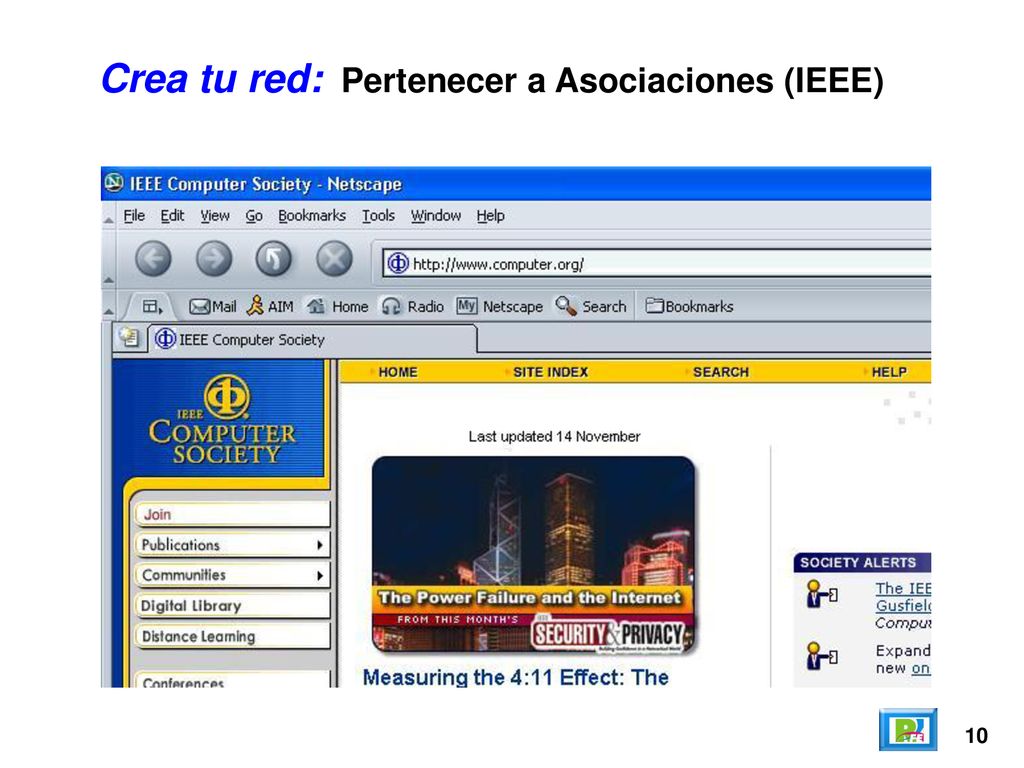Click the Security & Privacy magazine logo
This screenshot has width=1024, height=768.
[x=607, y=634]
